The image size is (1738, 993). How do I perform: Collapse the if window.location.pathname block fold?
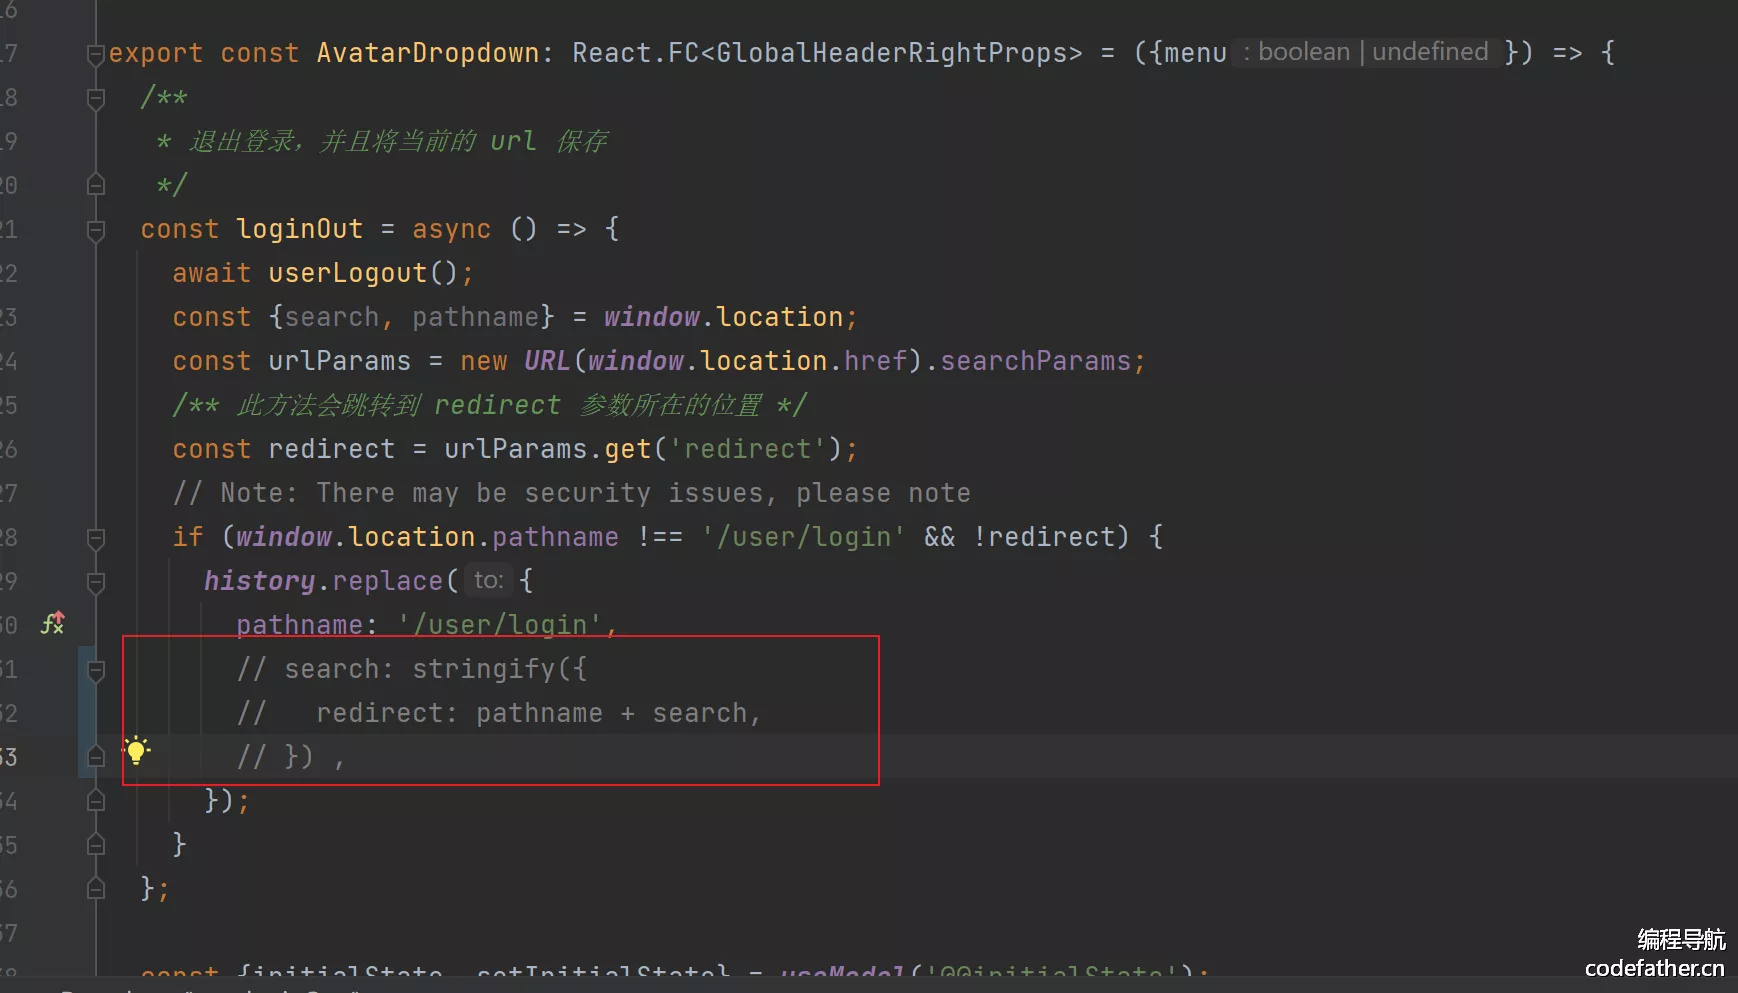tap(96, 538)
